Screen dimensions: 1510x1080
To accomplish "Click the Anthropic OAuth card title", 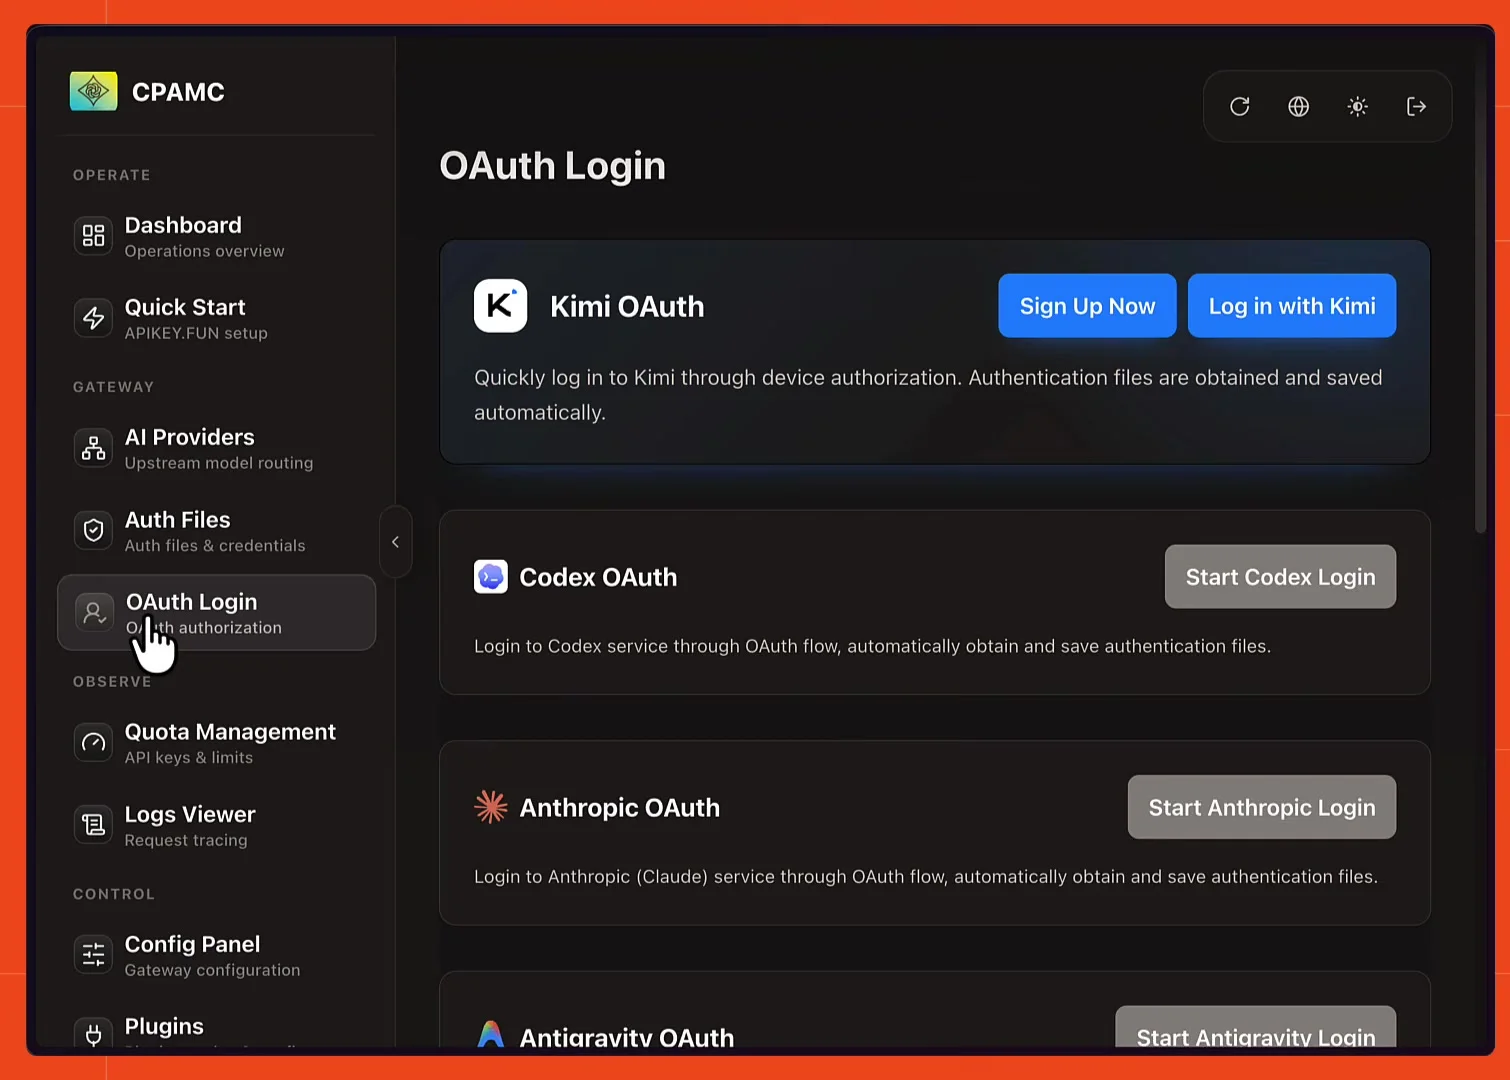I will coord(620,807).
